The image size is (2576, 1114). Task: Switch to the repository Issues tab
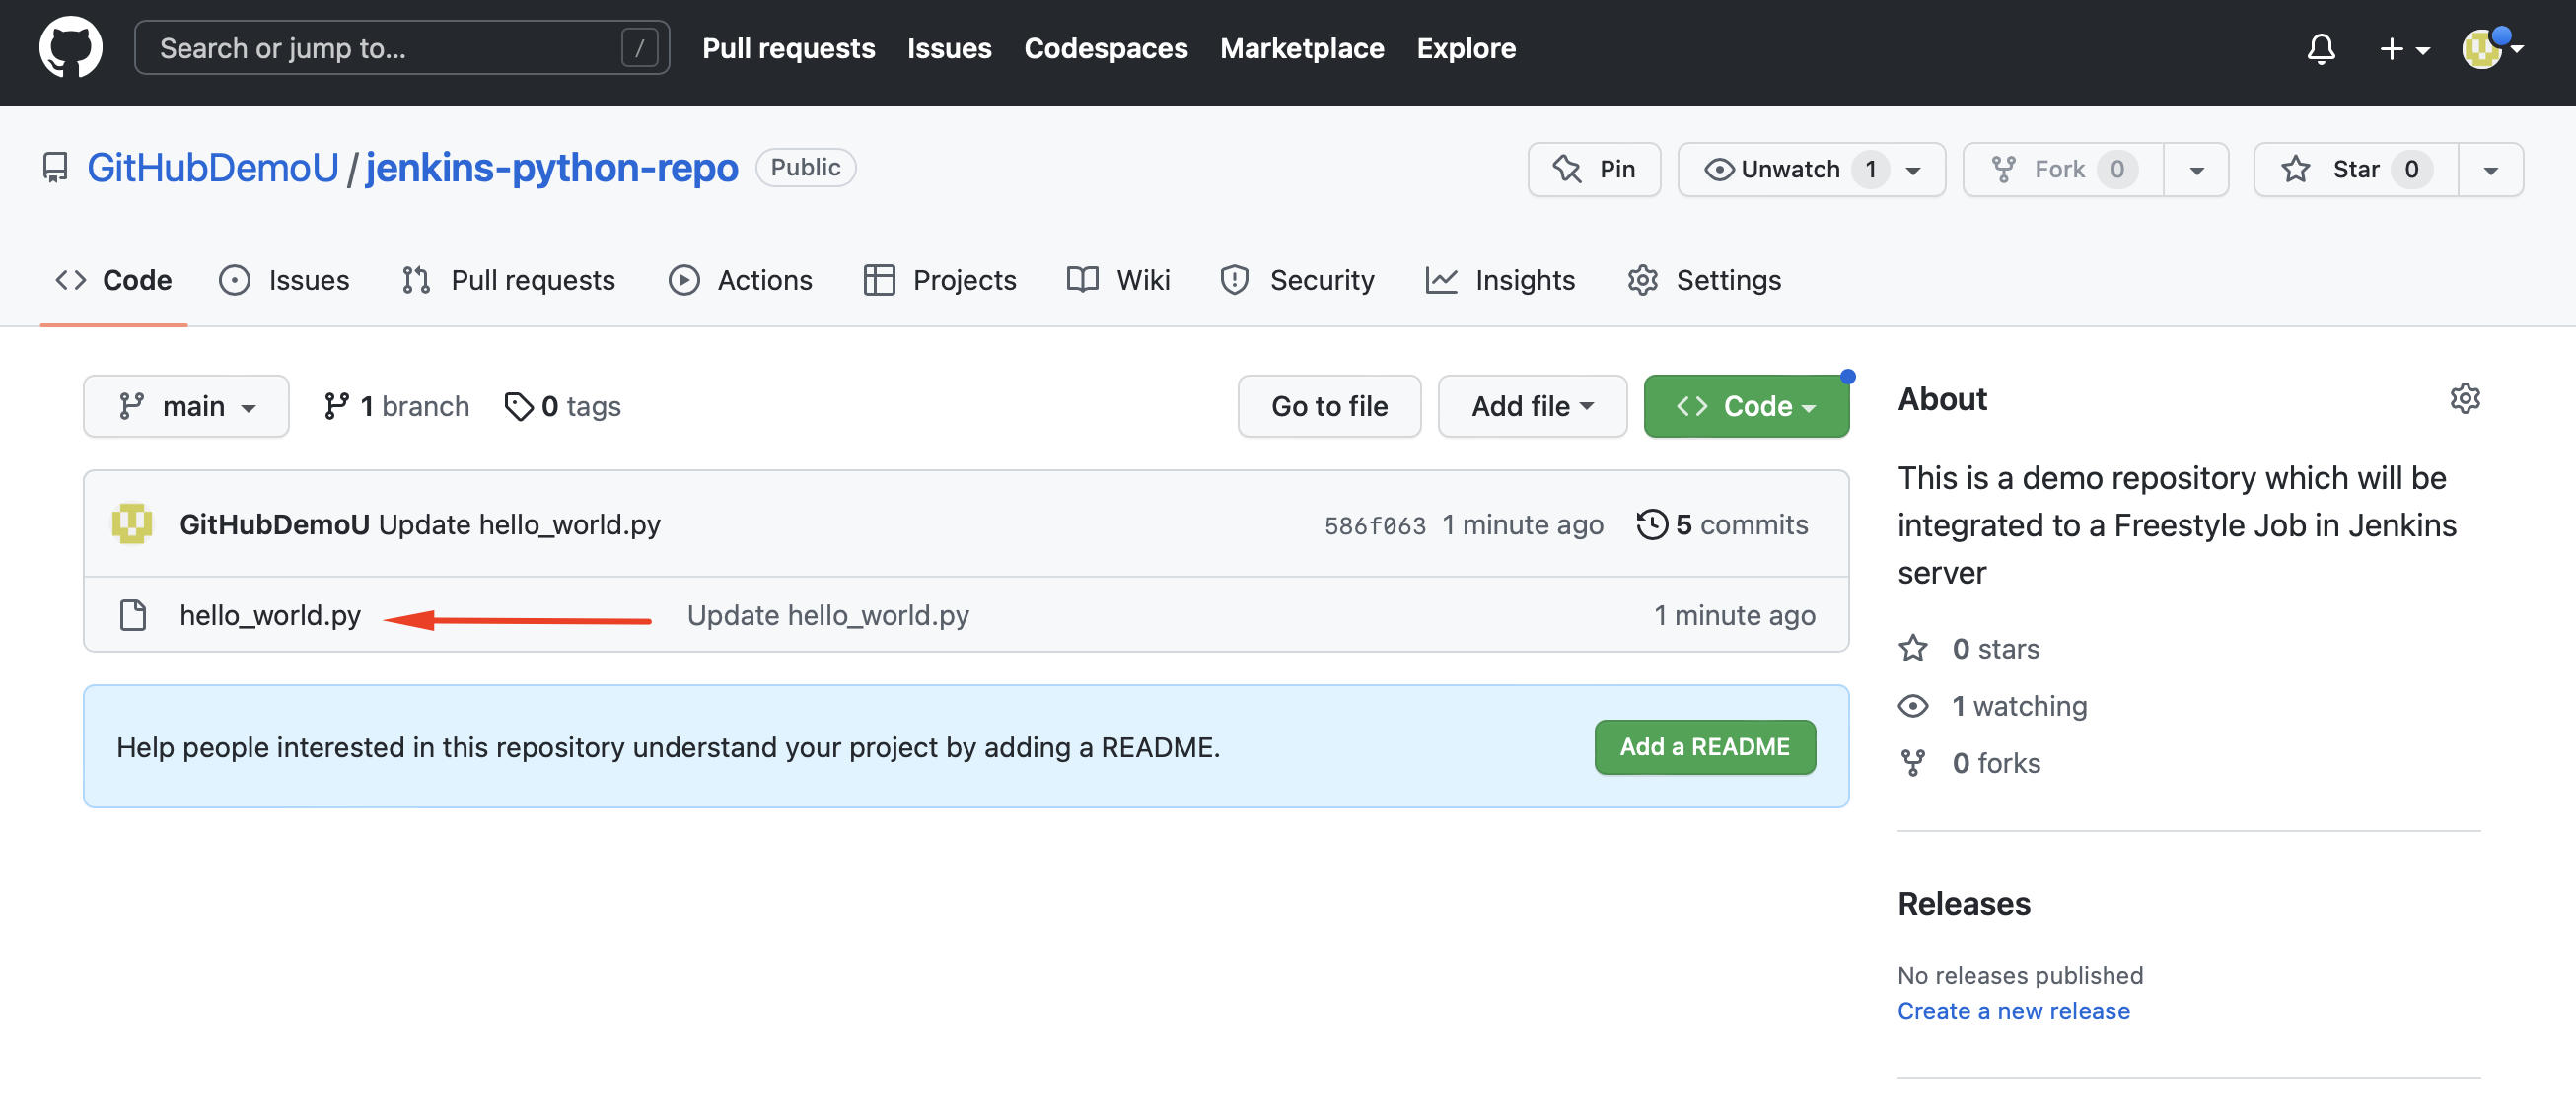point(284,280)
